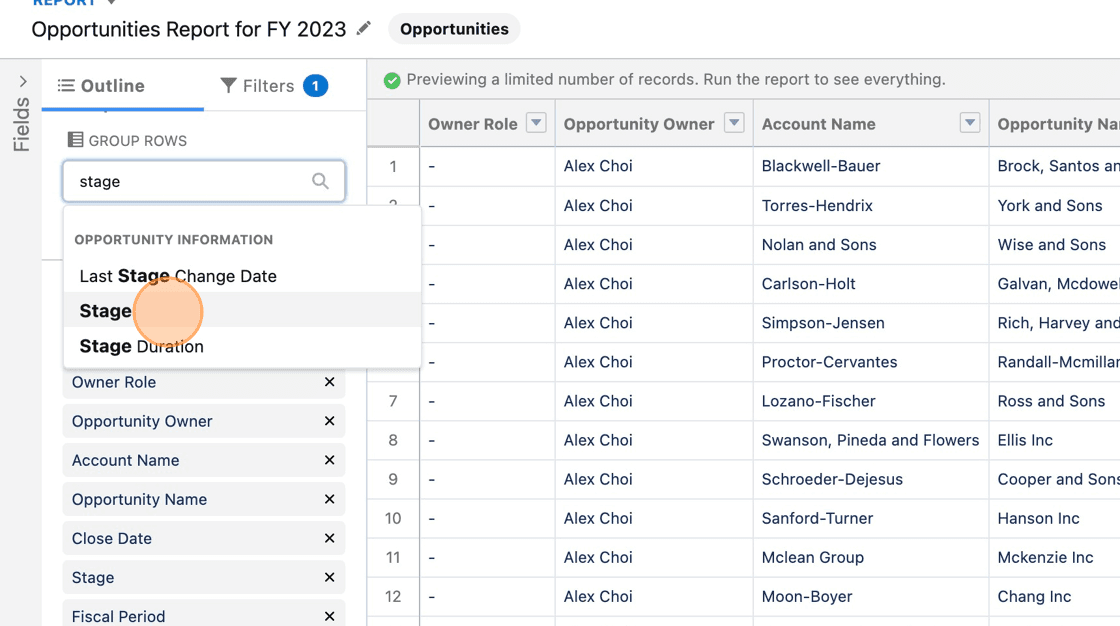Switch to the Filters tab
This screenshot has height=626, width=1120.
[x=274, y=86]
